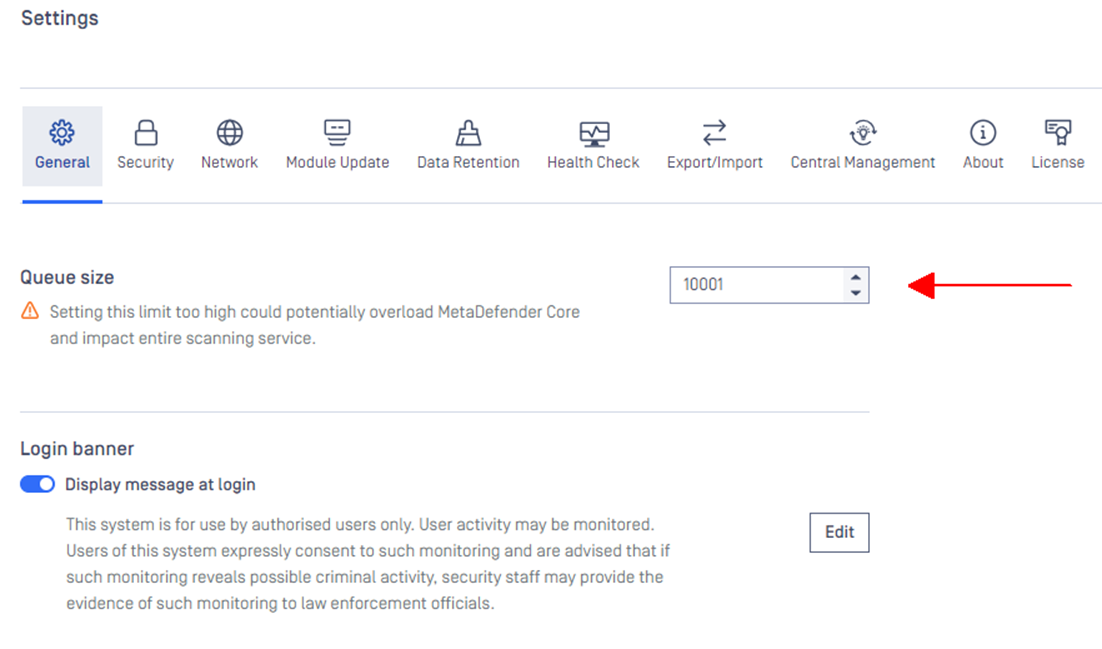
Task: Toggle the Display message at login switch
Action: click(x=37, y=484)
